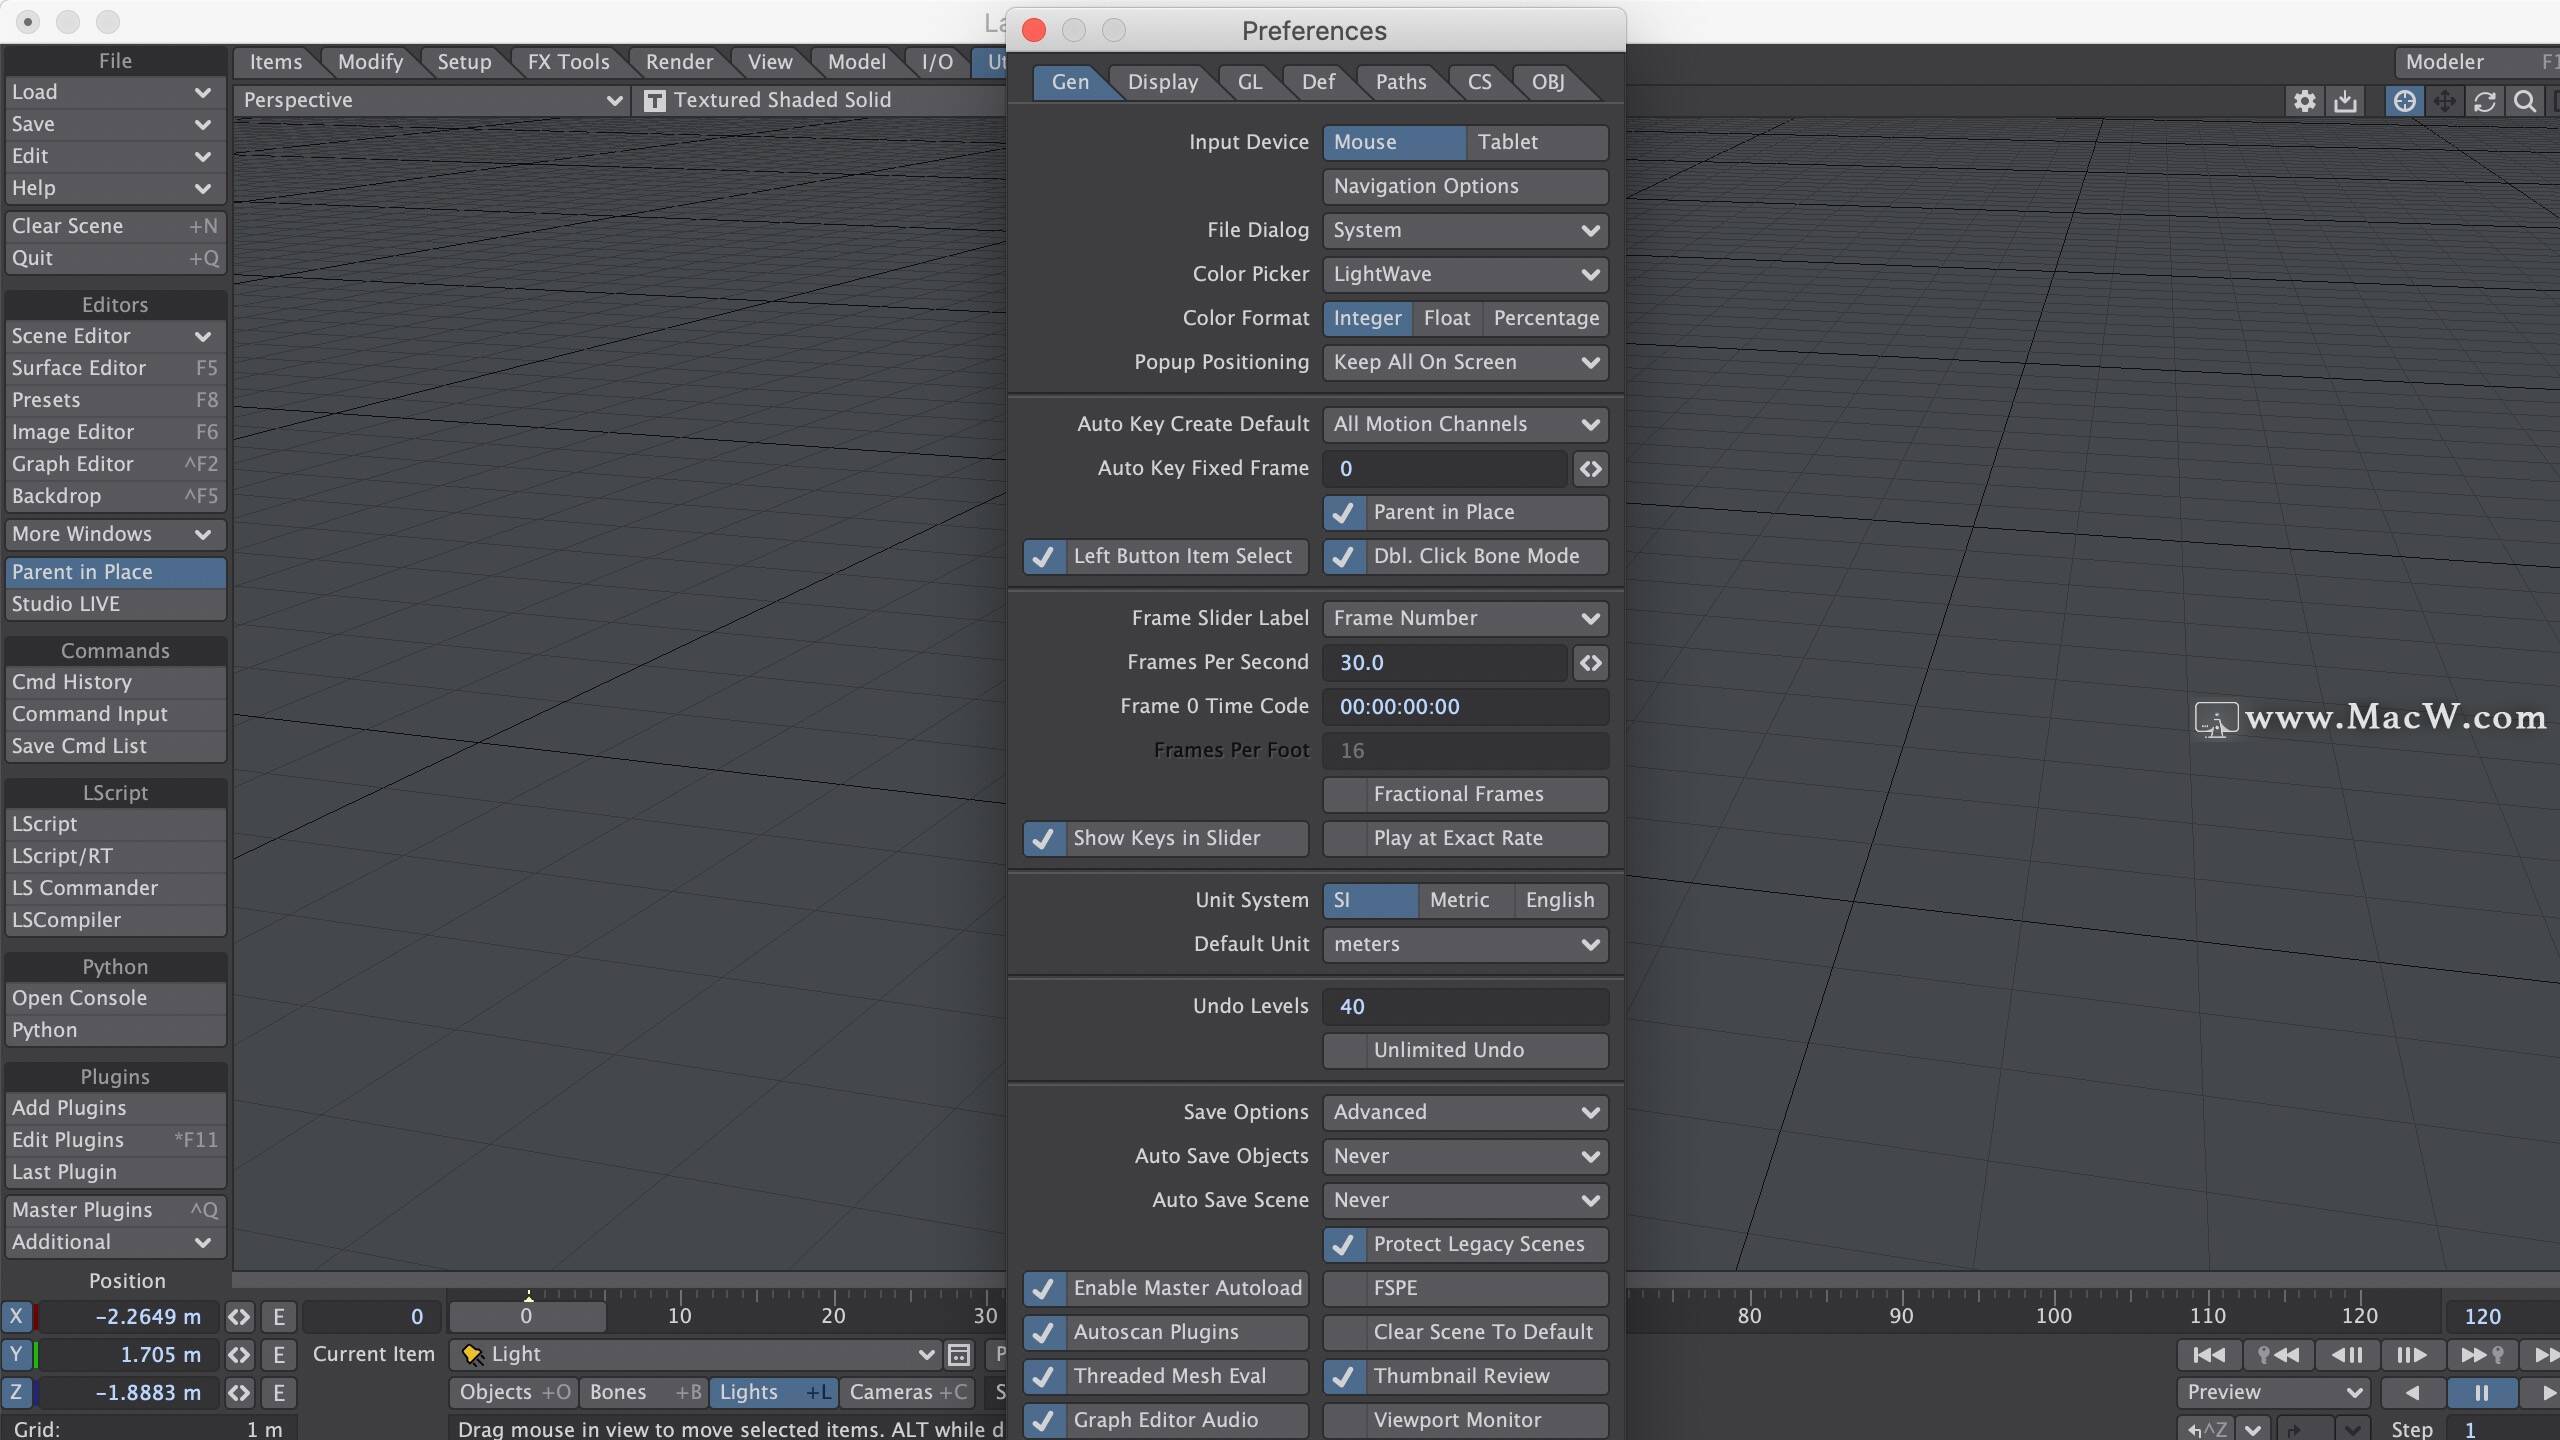Select the English unit system radio button
This screenshot has height=1440, width=2560.
[x=1558, y=898]
